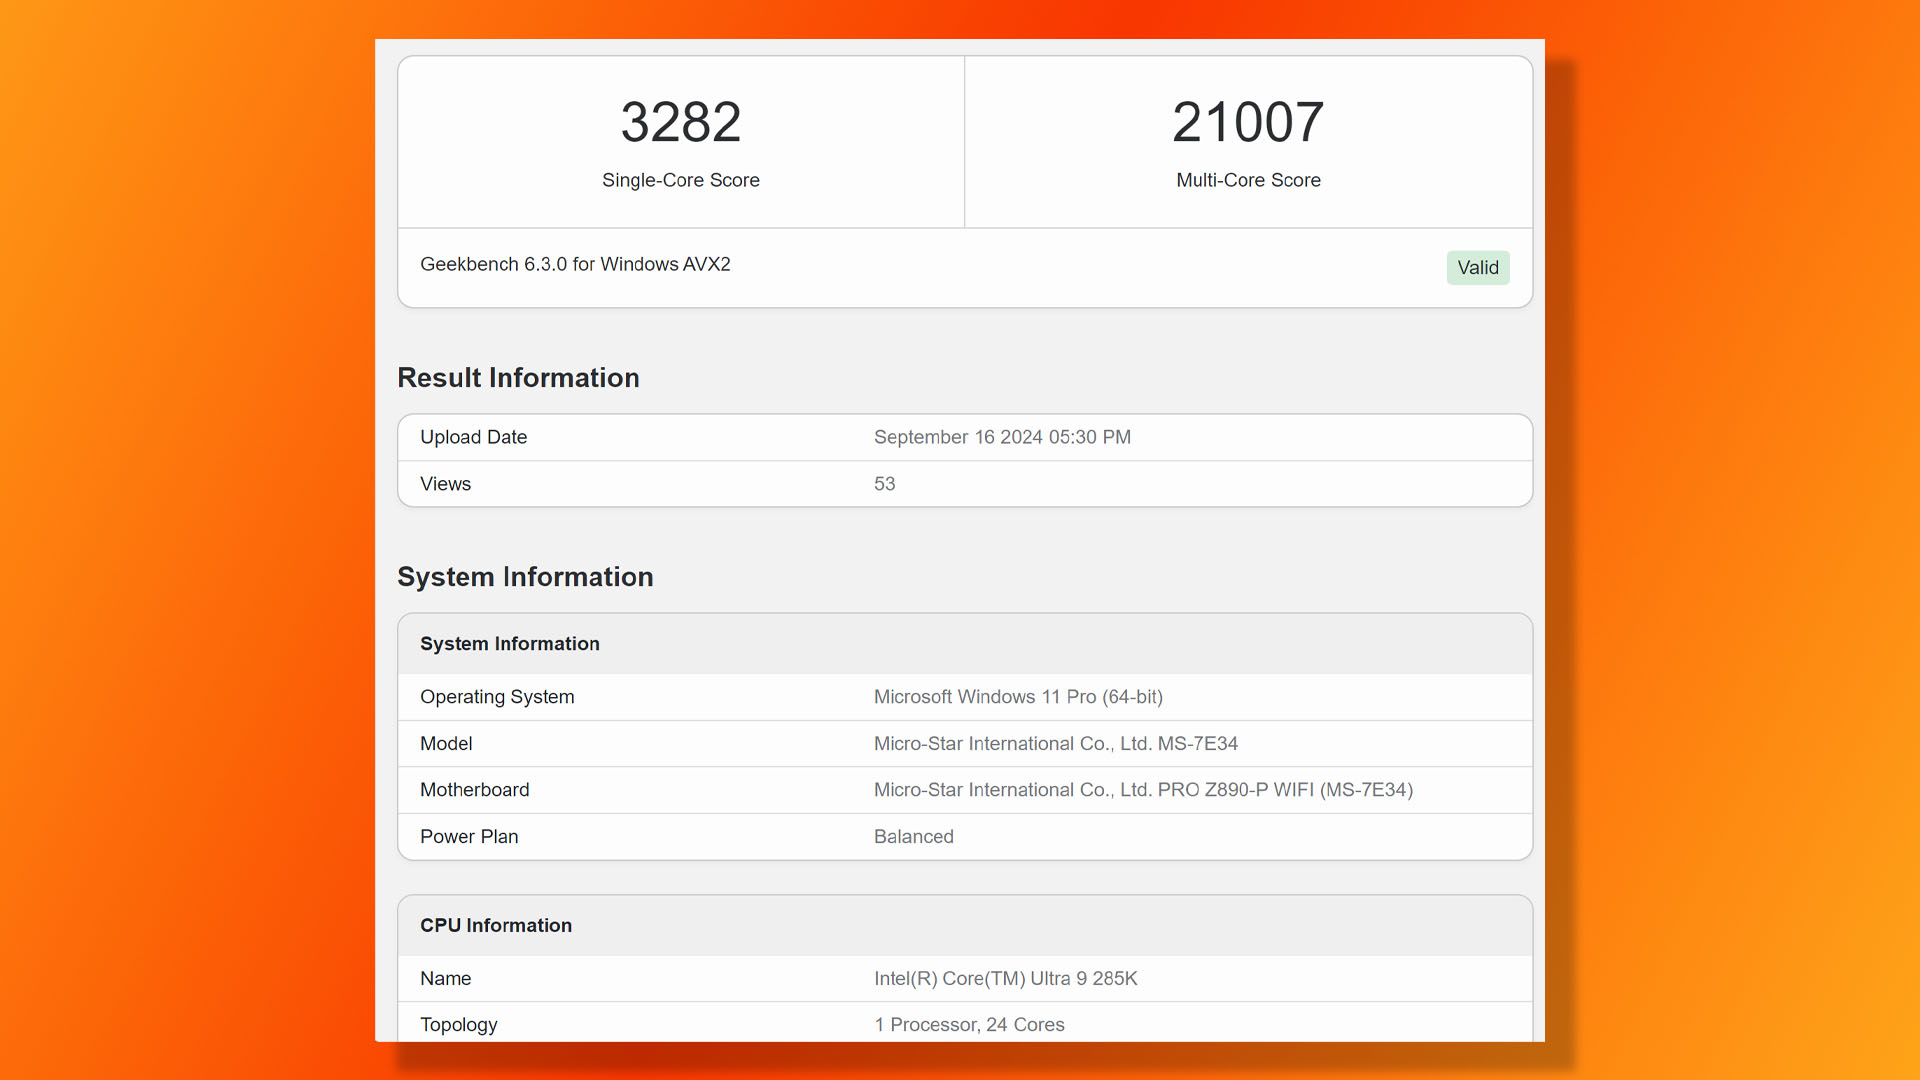Image resolution: width=1920 pixels, height=1080 pixels.
Task: Click Geekbench 6.3.0 for Windows AVX2 text
Action: pyautogui.click(x=575, y=264)
